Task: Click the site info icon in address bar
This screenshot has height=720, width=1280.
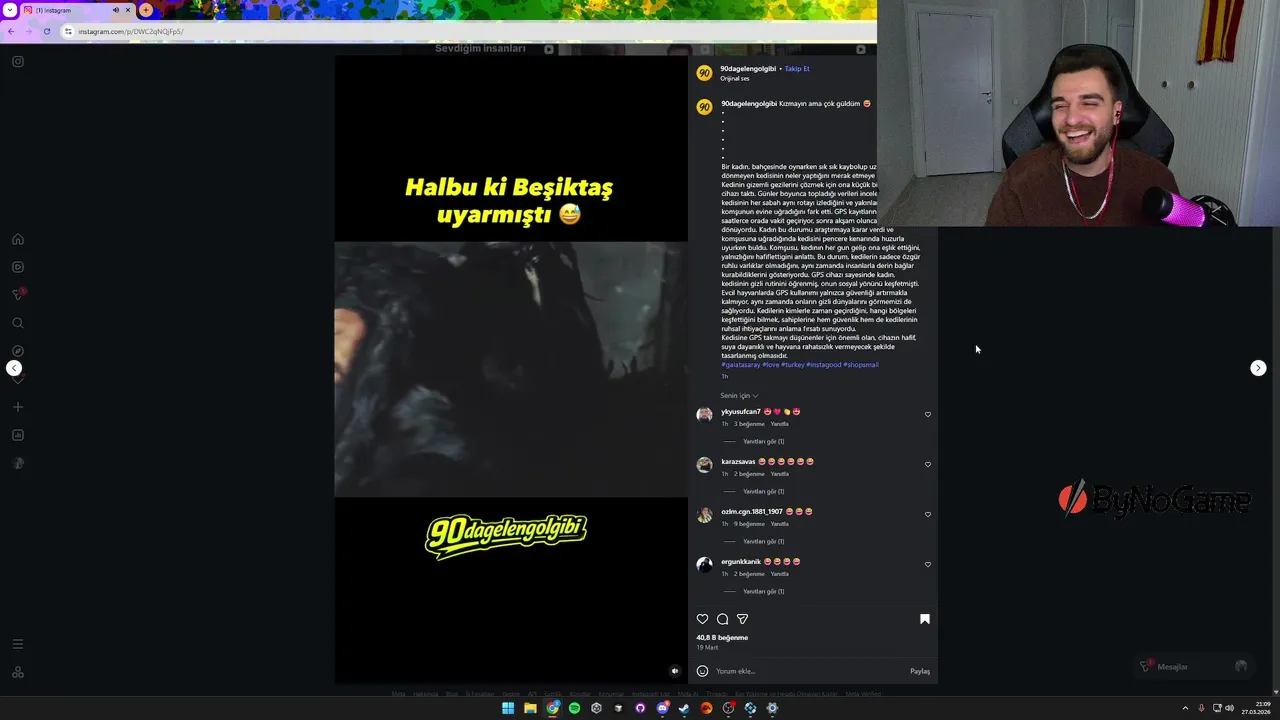Action: 68,31
